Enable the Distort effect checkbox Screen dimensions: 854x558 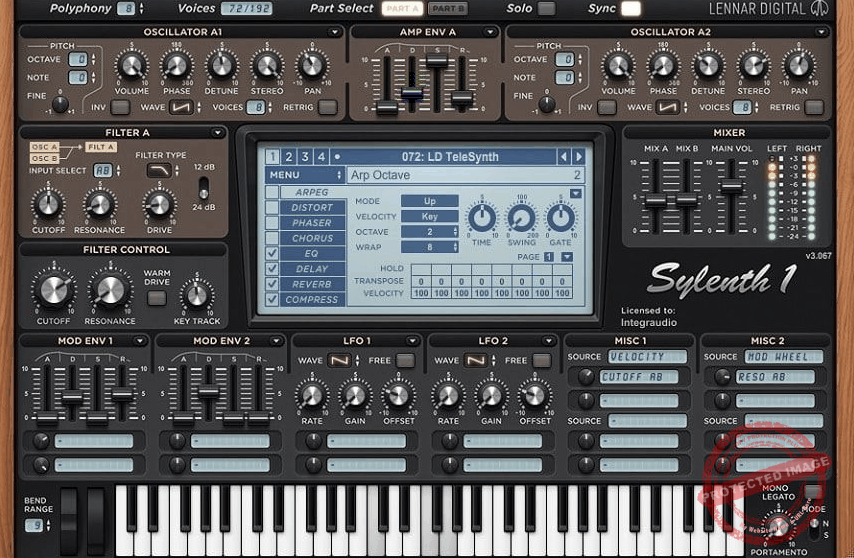tap(272, 207)
